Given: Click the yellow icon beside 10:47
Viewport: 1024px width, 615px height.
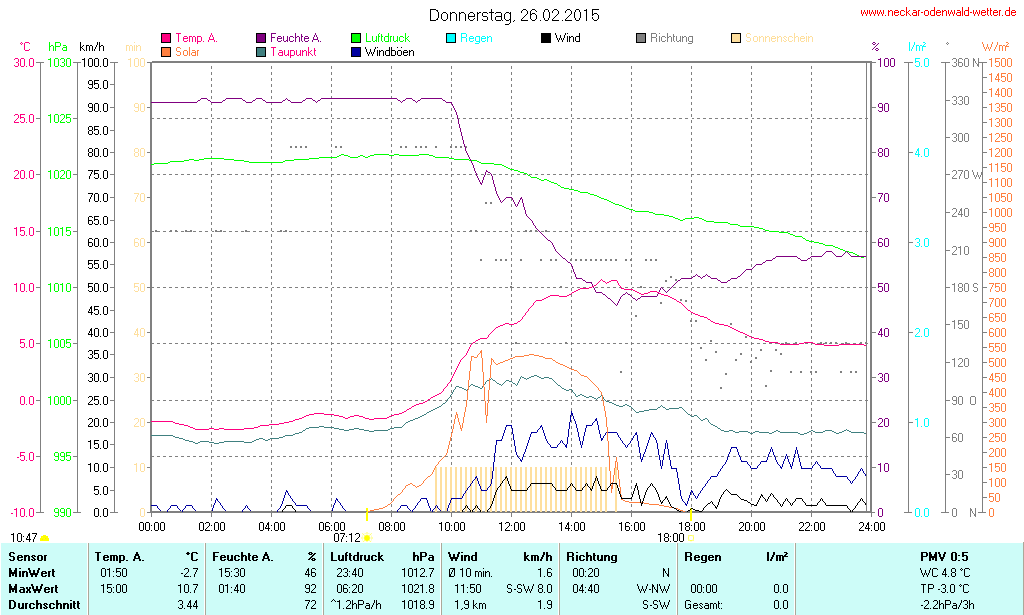Looking at the screenshot, I should tap(44, 539).
